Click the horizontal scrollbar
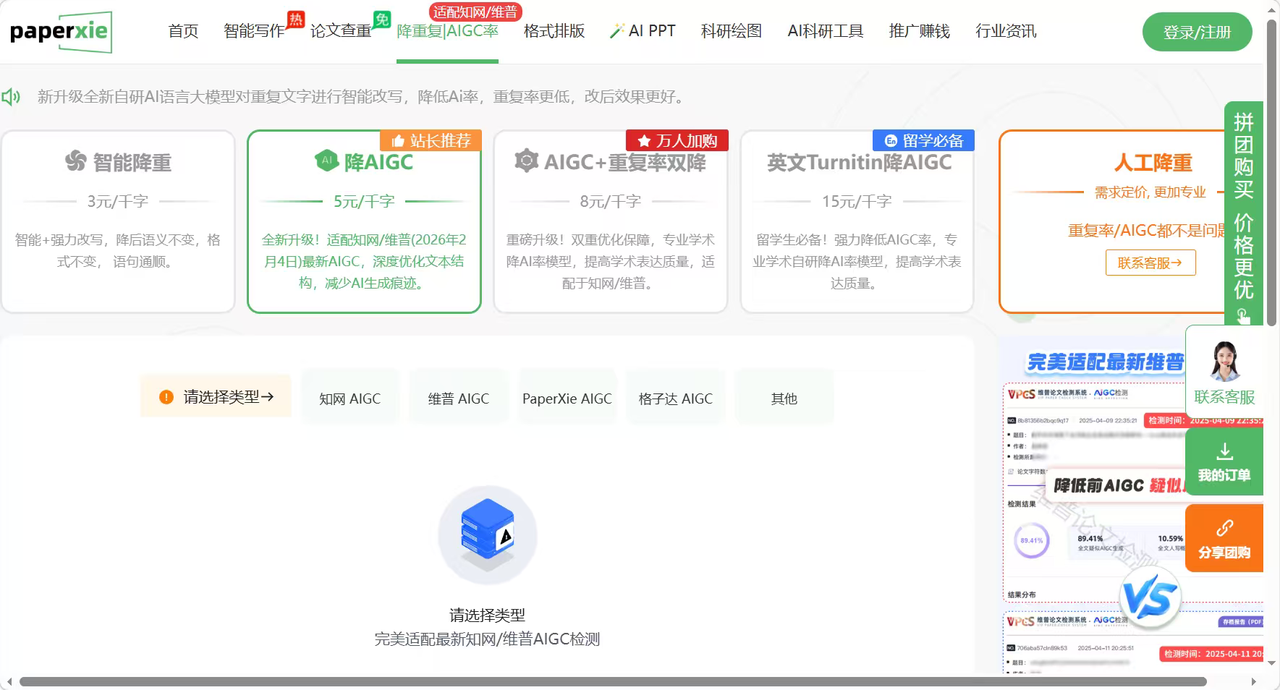 (x=612, y=682)
